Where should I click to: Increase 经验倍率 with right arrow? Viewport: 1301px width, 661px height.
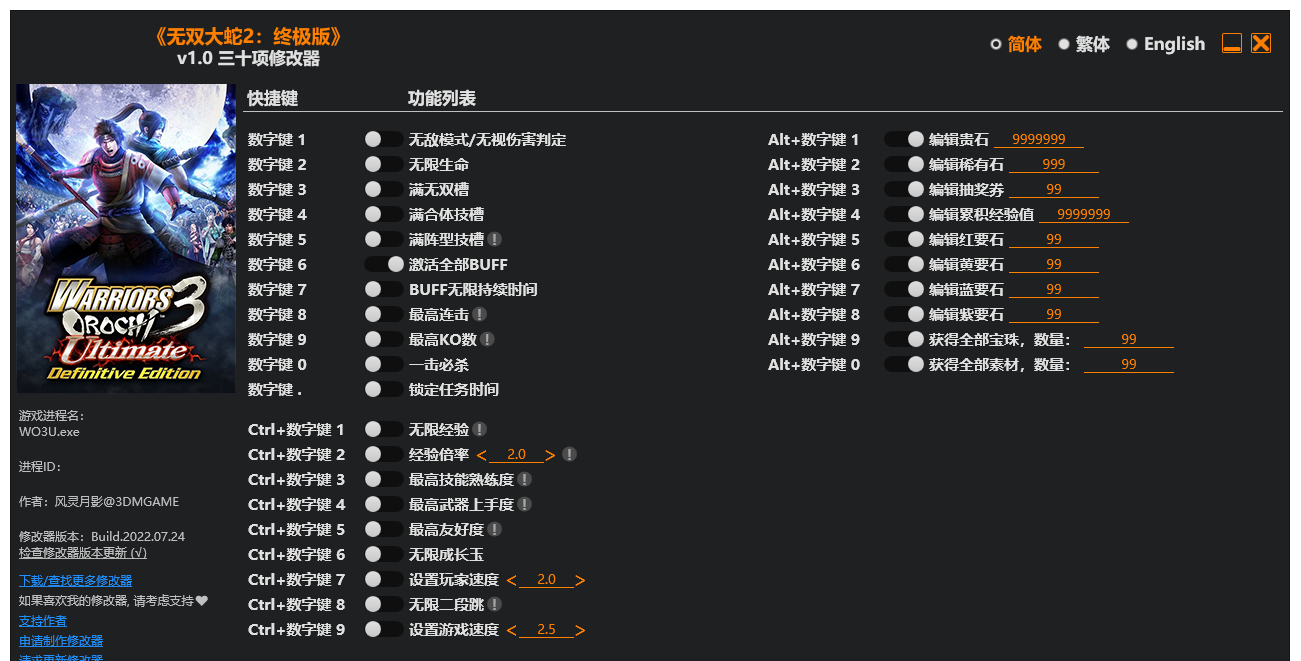(550, 455)
